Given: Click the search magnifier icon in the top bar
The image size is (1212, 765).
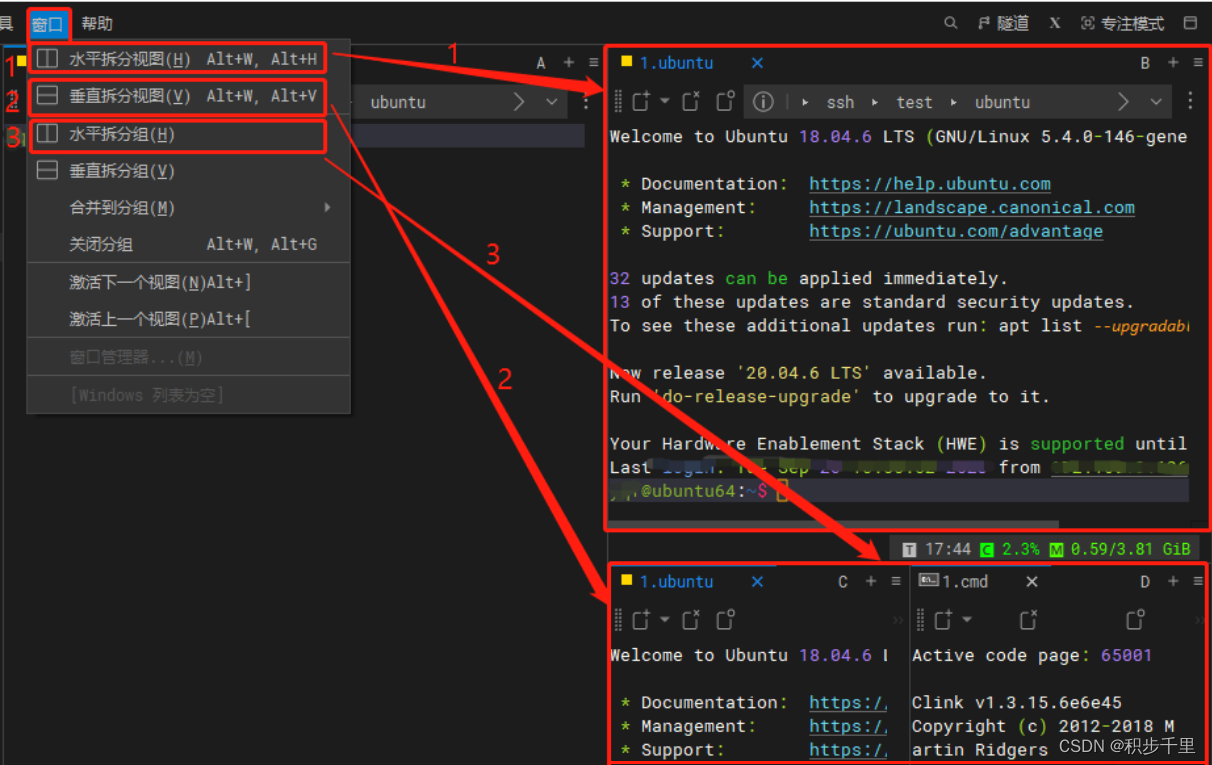Looking at the screenshot, I should click(951, 23).
